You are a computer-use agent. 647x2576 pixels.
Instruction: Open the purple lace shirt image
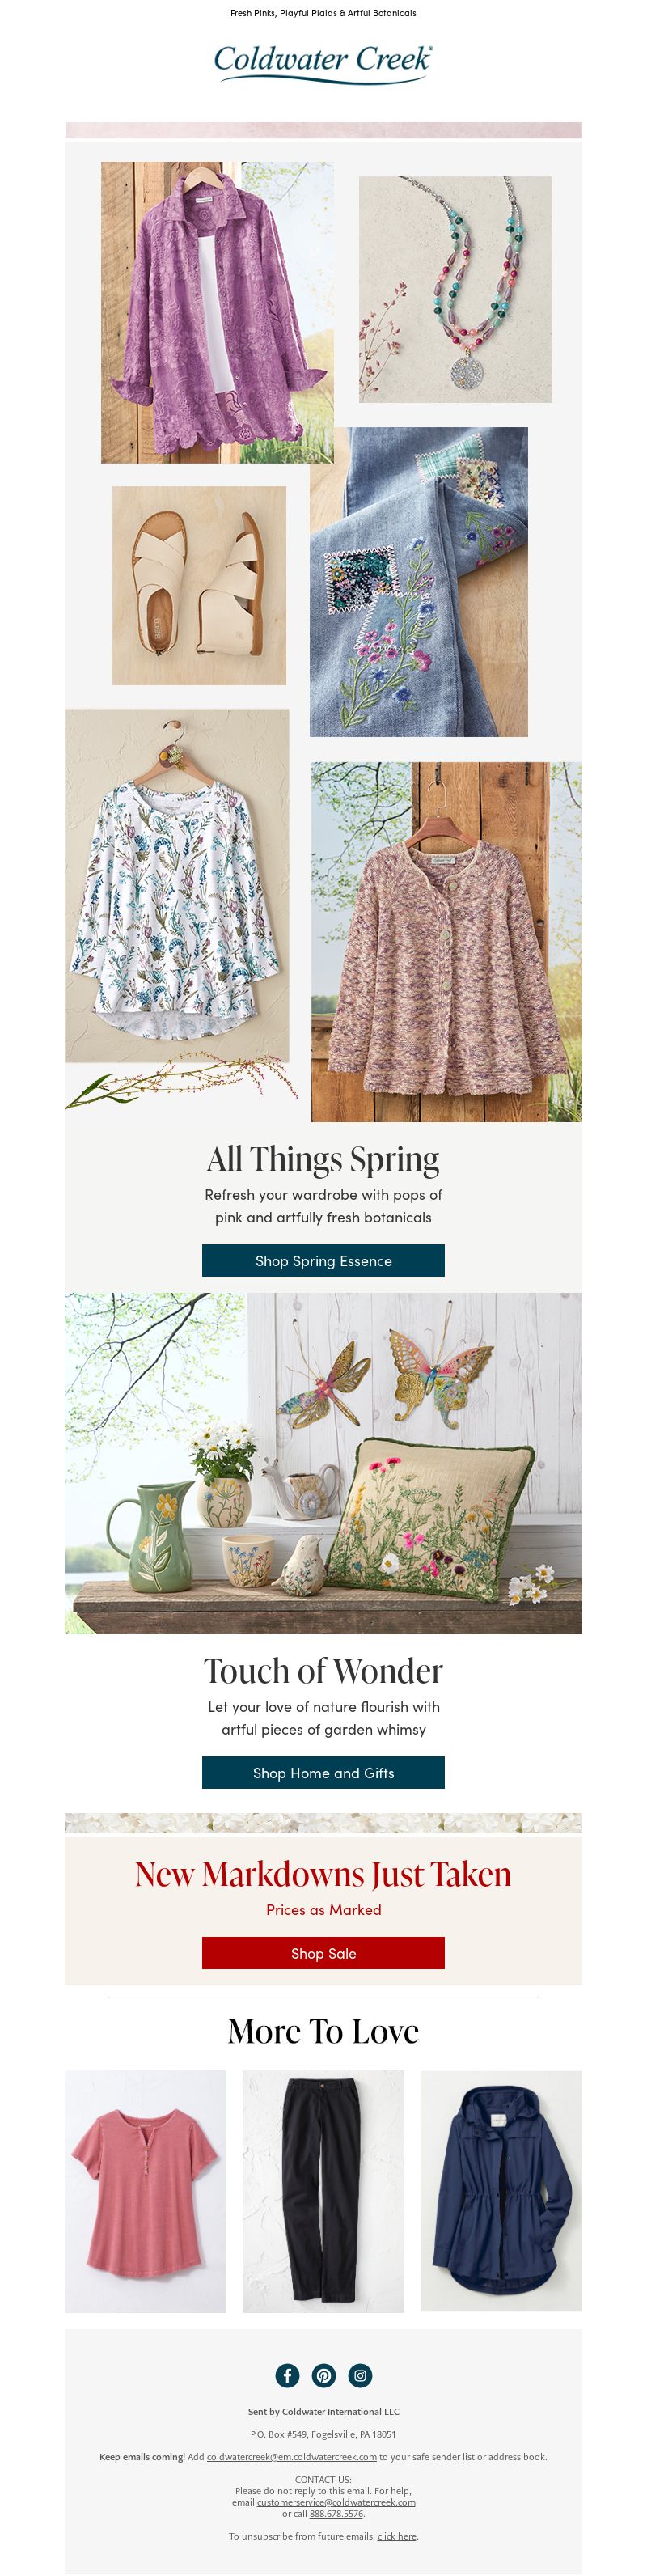pos(217,312)
